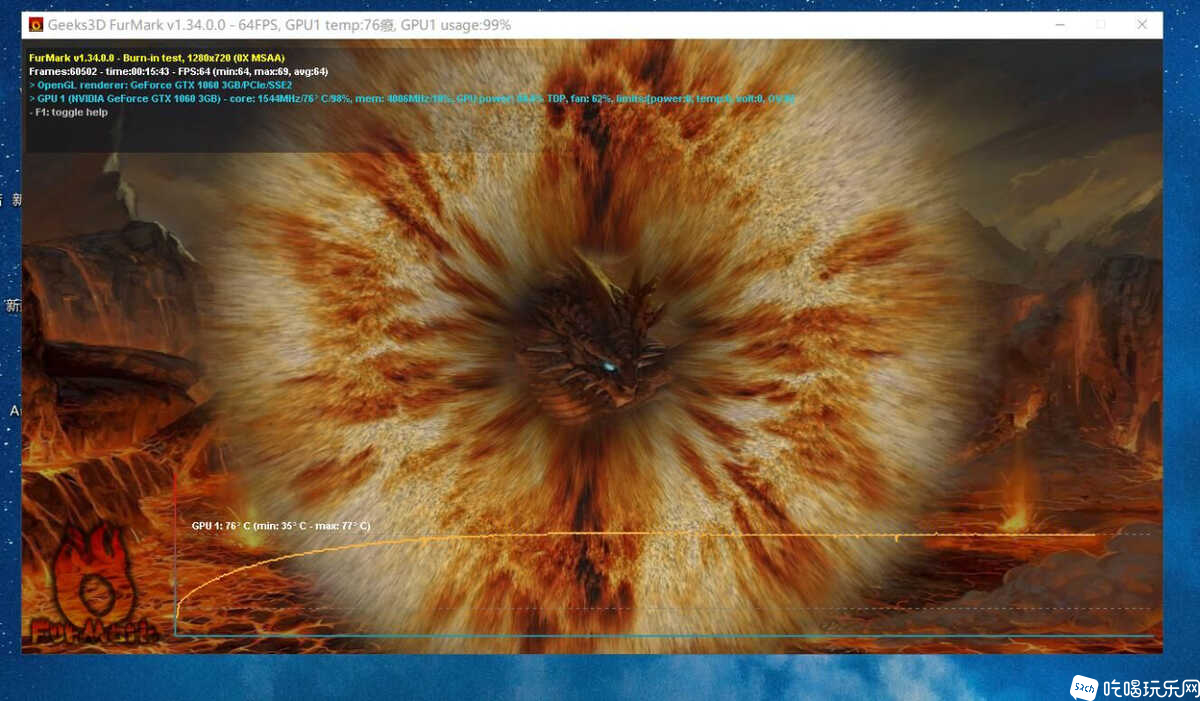
Task: Click the 'F1: toggle help' hint
Action: pyautogui.click(x=69, y=112)
